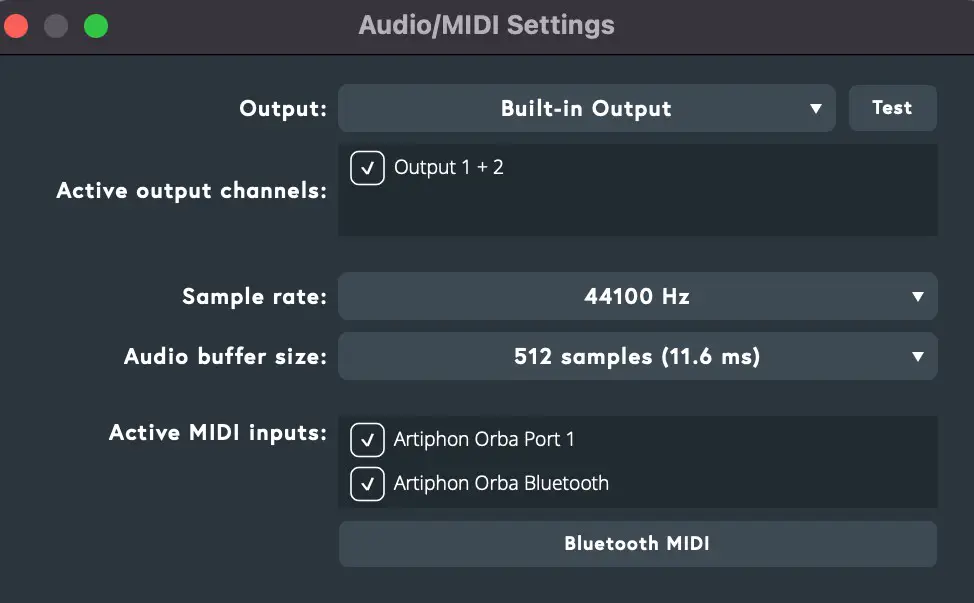This screenshot has height=603, width=974.
Task: Click the green zoom traffic light
Action: pos(95,25)
